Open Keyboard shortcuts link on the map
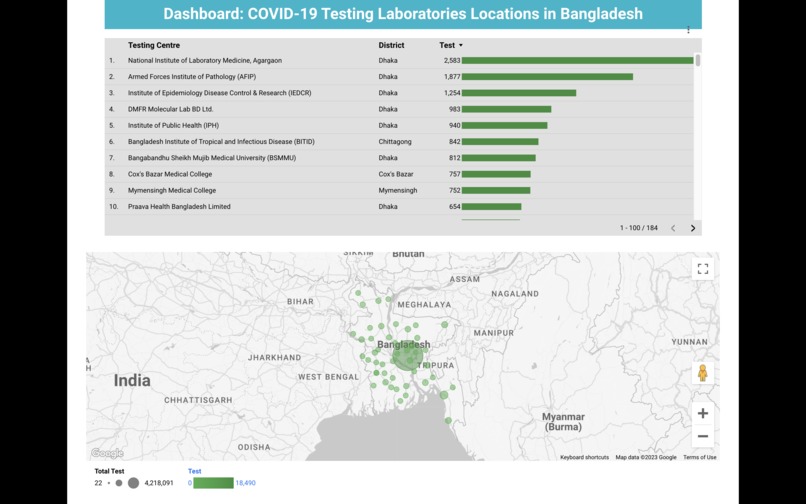806x504 pixels. click(x=584, y=457)
